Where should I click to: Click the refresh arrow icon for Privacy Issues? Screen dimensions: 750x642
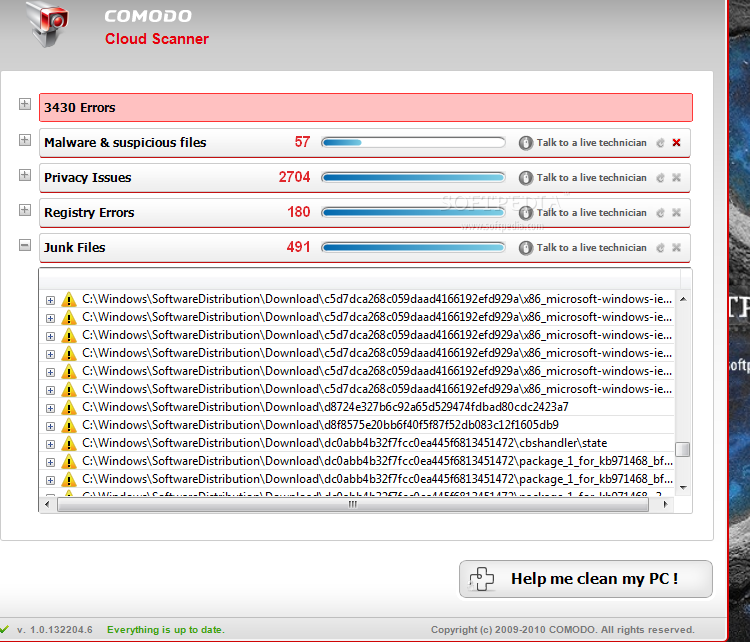pyautogui.click(x=661, y=177)
